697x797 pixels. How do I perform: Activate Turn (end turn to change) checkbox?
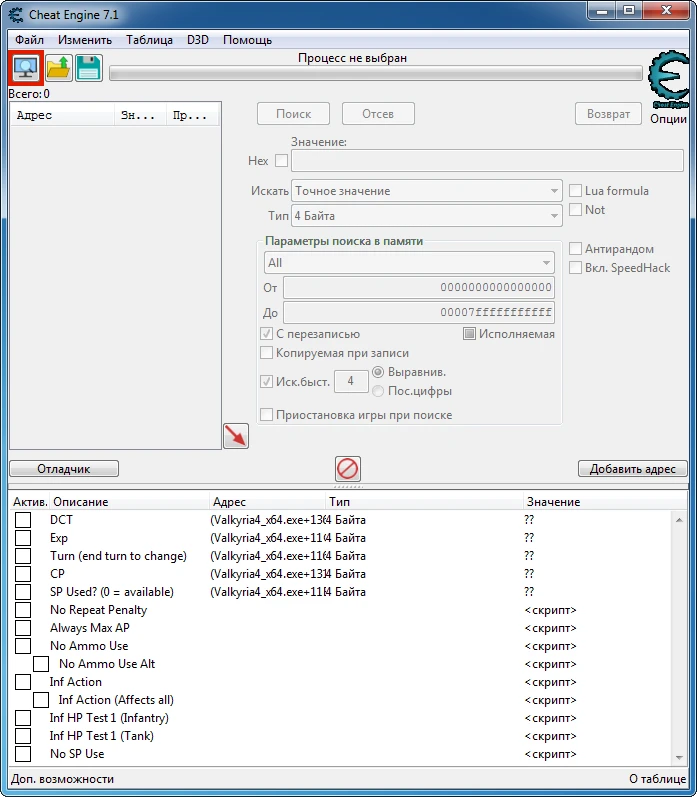23,556
